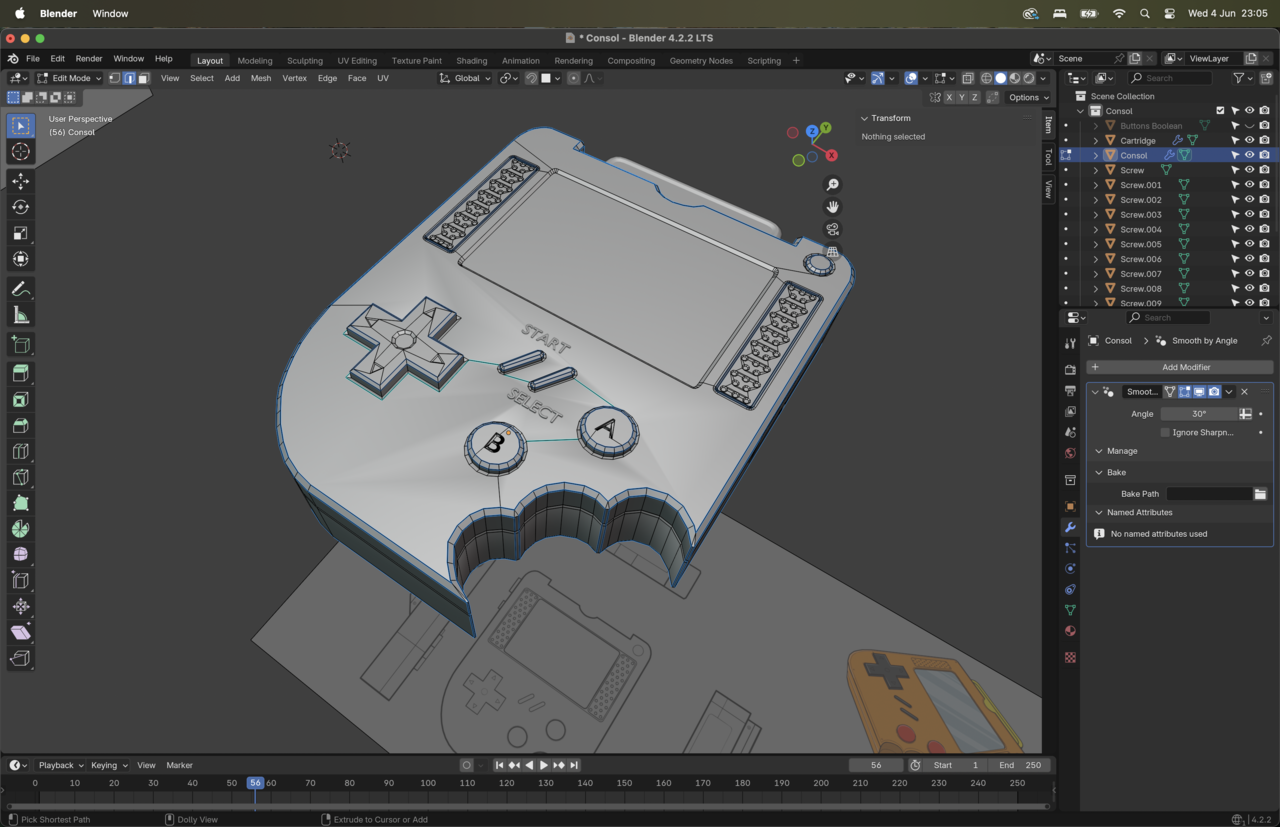
Task: Adjust the Angle 30° slider field
Action: [x=1198, y=414]
